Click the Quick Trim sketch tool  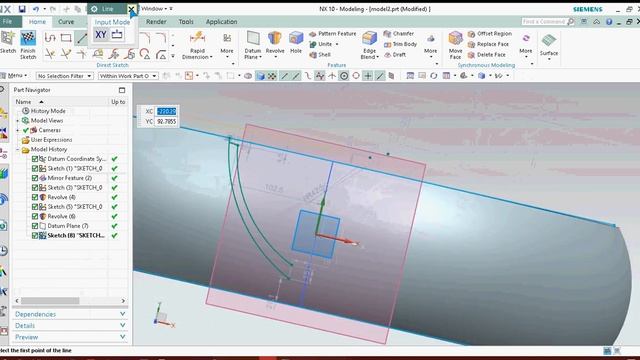click(x=50, y=54)
